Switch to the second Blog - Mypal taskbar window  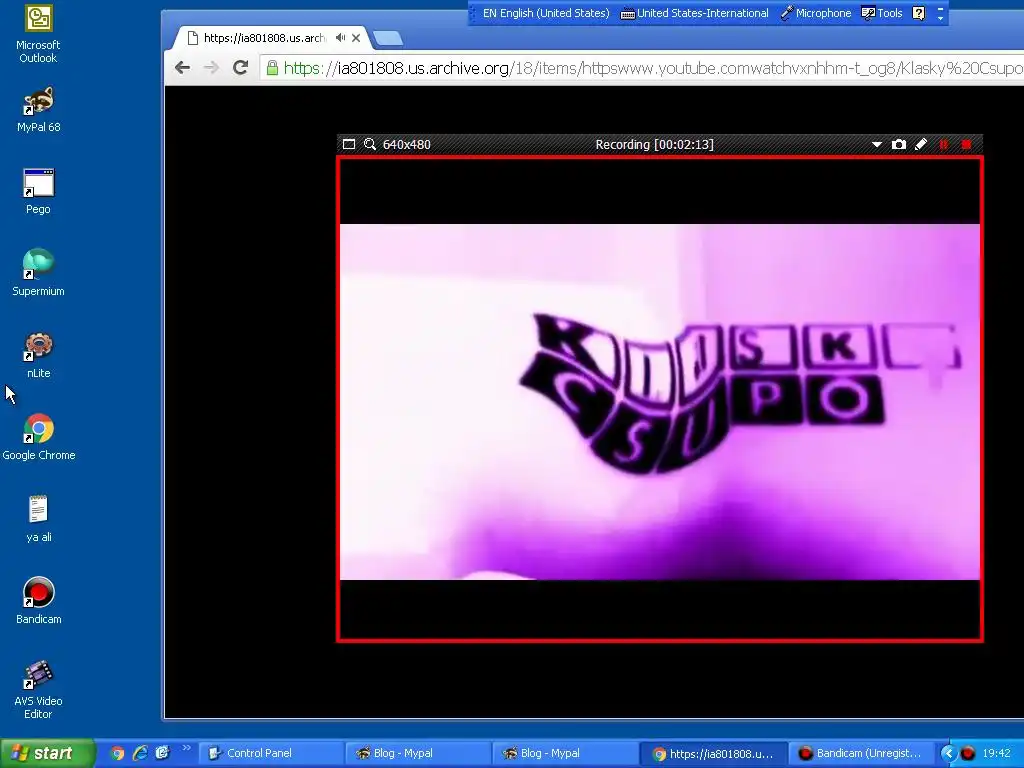(565, 753)
